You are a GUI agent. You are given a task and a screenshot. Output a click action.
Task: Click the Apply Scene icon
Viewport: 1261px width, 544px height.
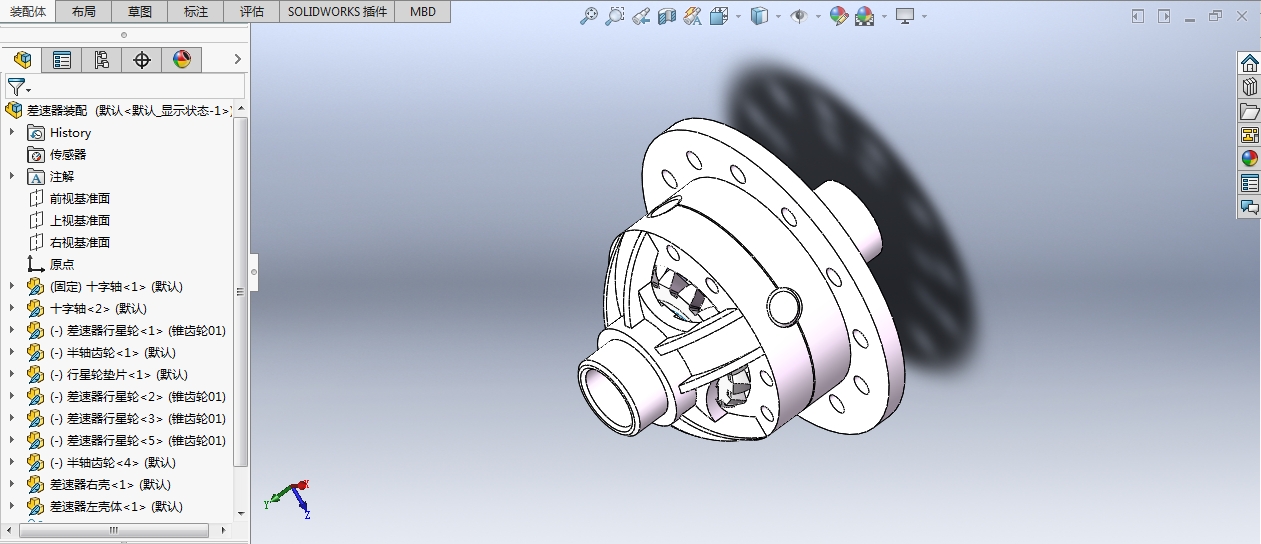point(865,16)
